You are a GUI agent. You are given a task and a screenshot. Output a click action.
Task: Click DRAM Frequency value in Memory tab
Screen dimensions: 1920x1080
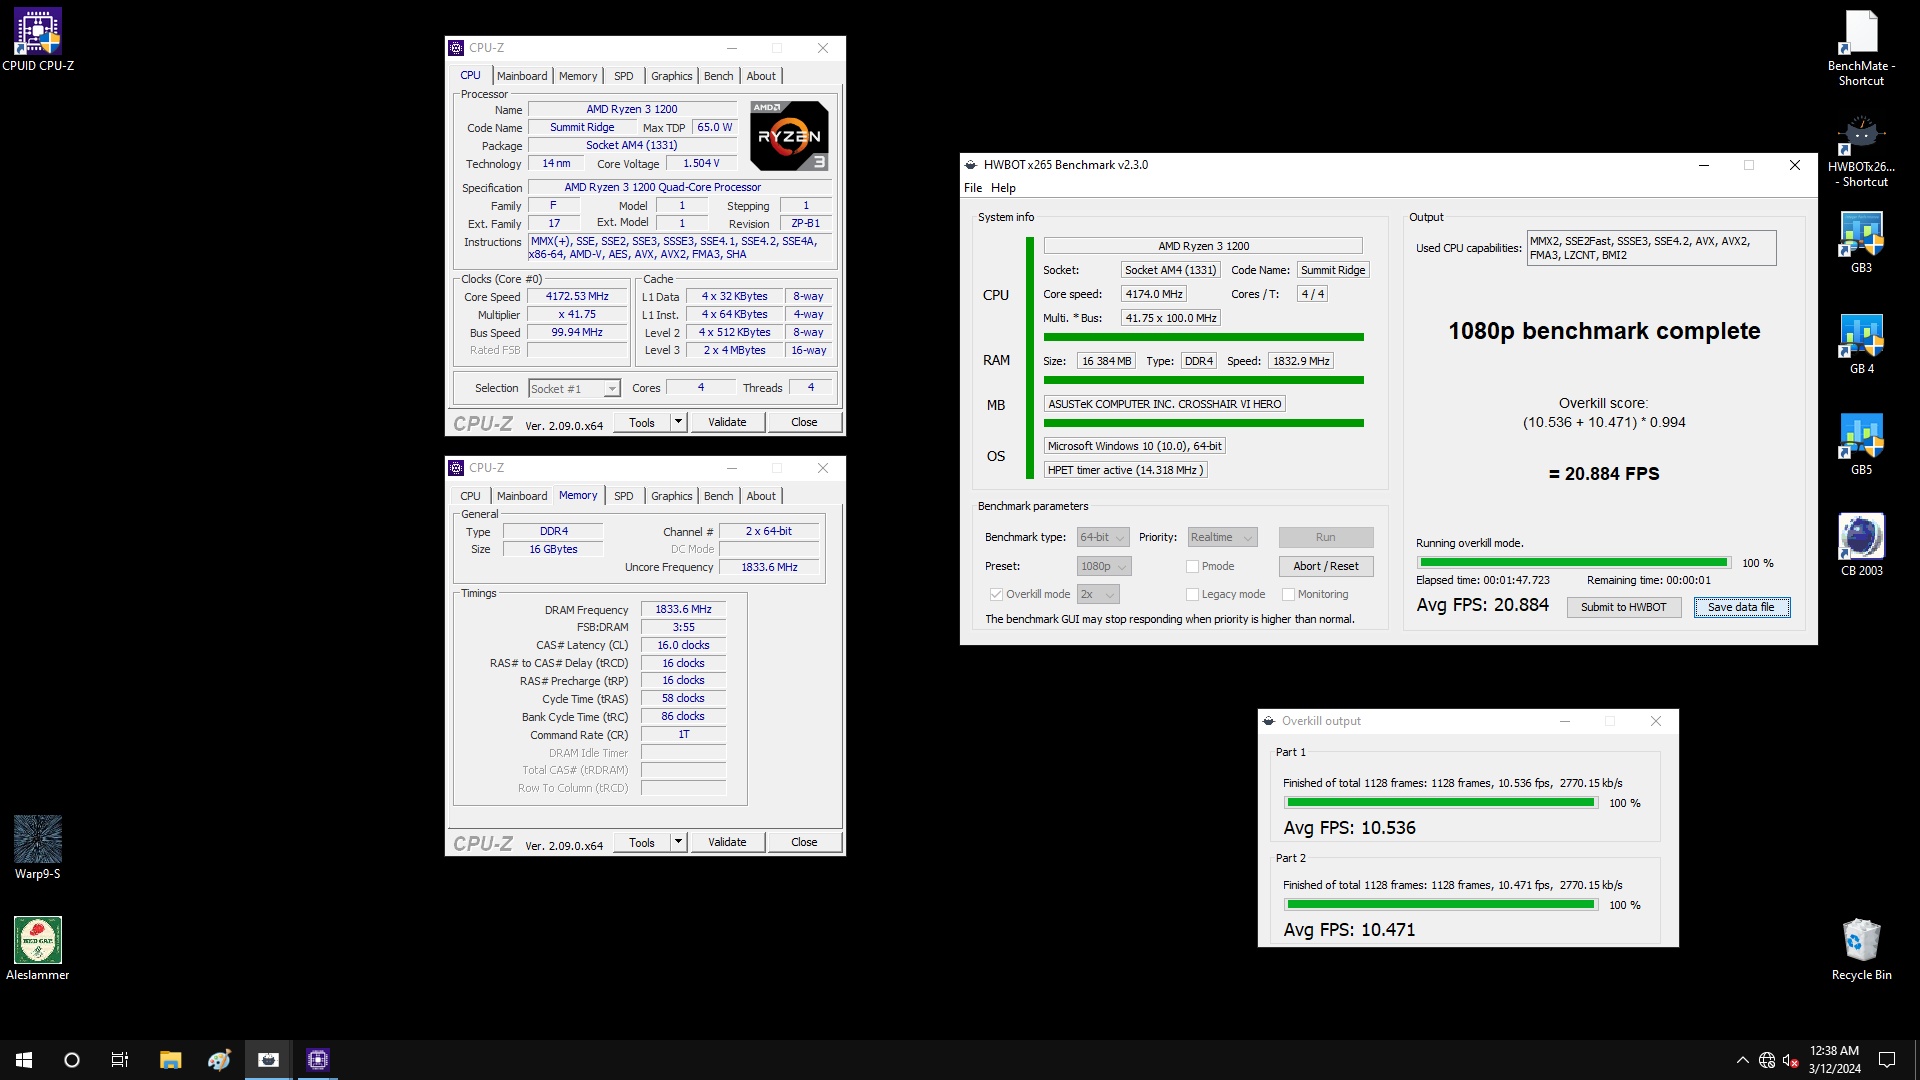click(683, 610)
